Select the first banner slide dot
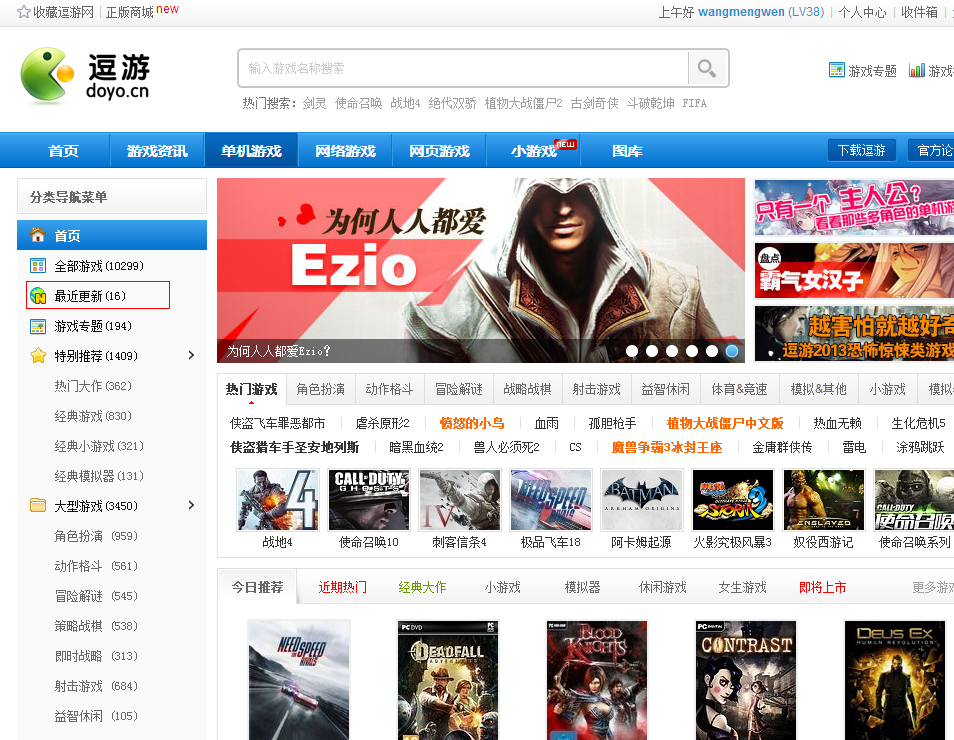 coord(632,351)
